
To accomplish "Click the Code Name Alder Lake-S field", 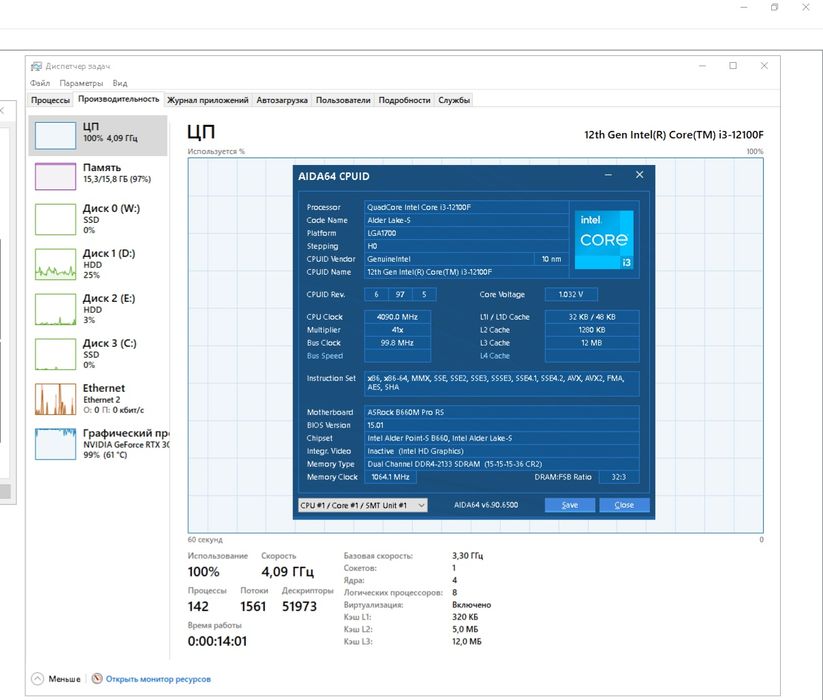I will 466,220.
